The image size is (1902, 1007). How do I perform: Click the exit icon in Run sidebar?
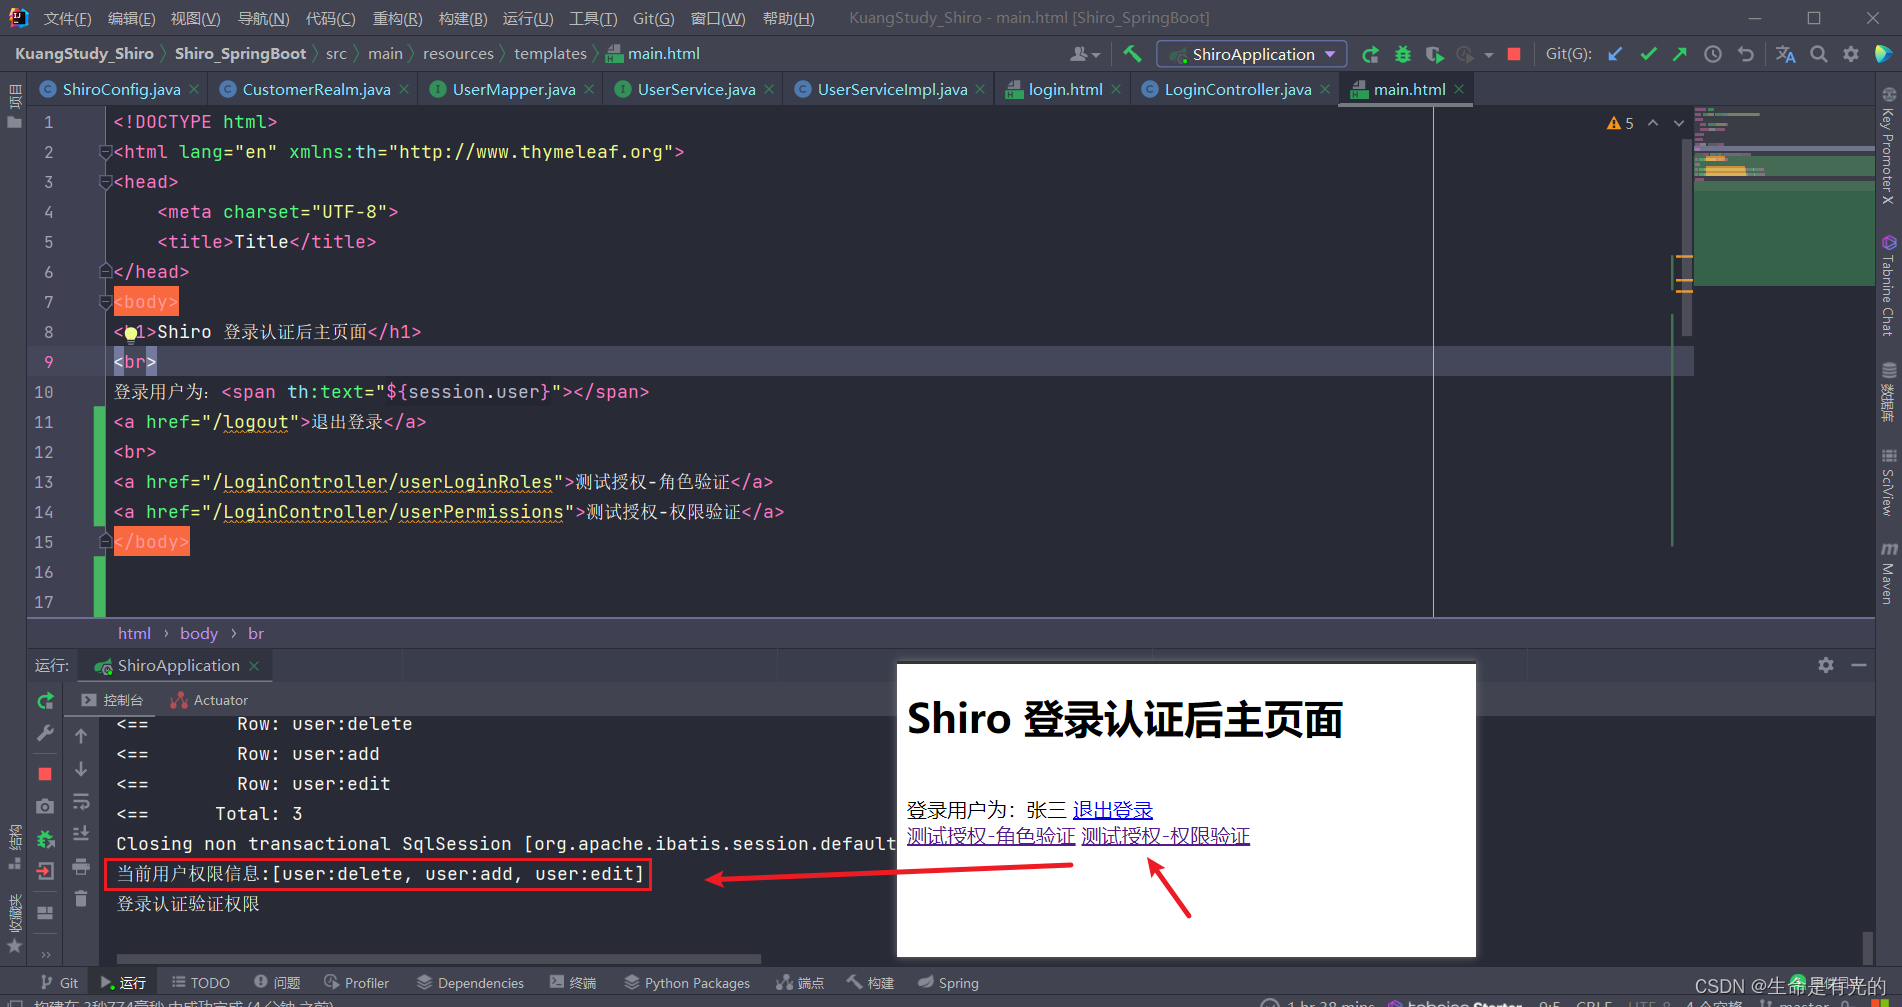click(45, 871)
